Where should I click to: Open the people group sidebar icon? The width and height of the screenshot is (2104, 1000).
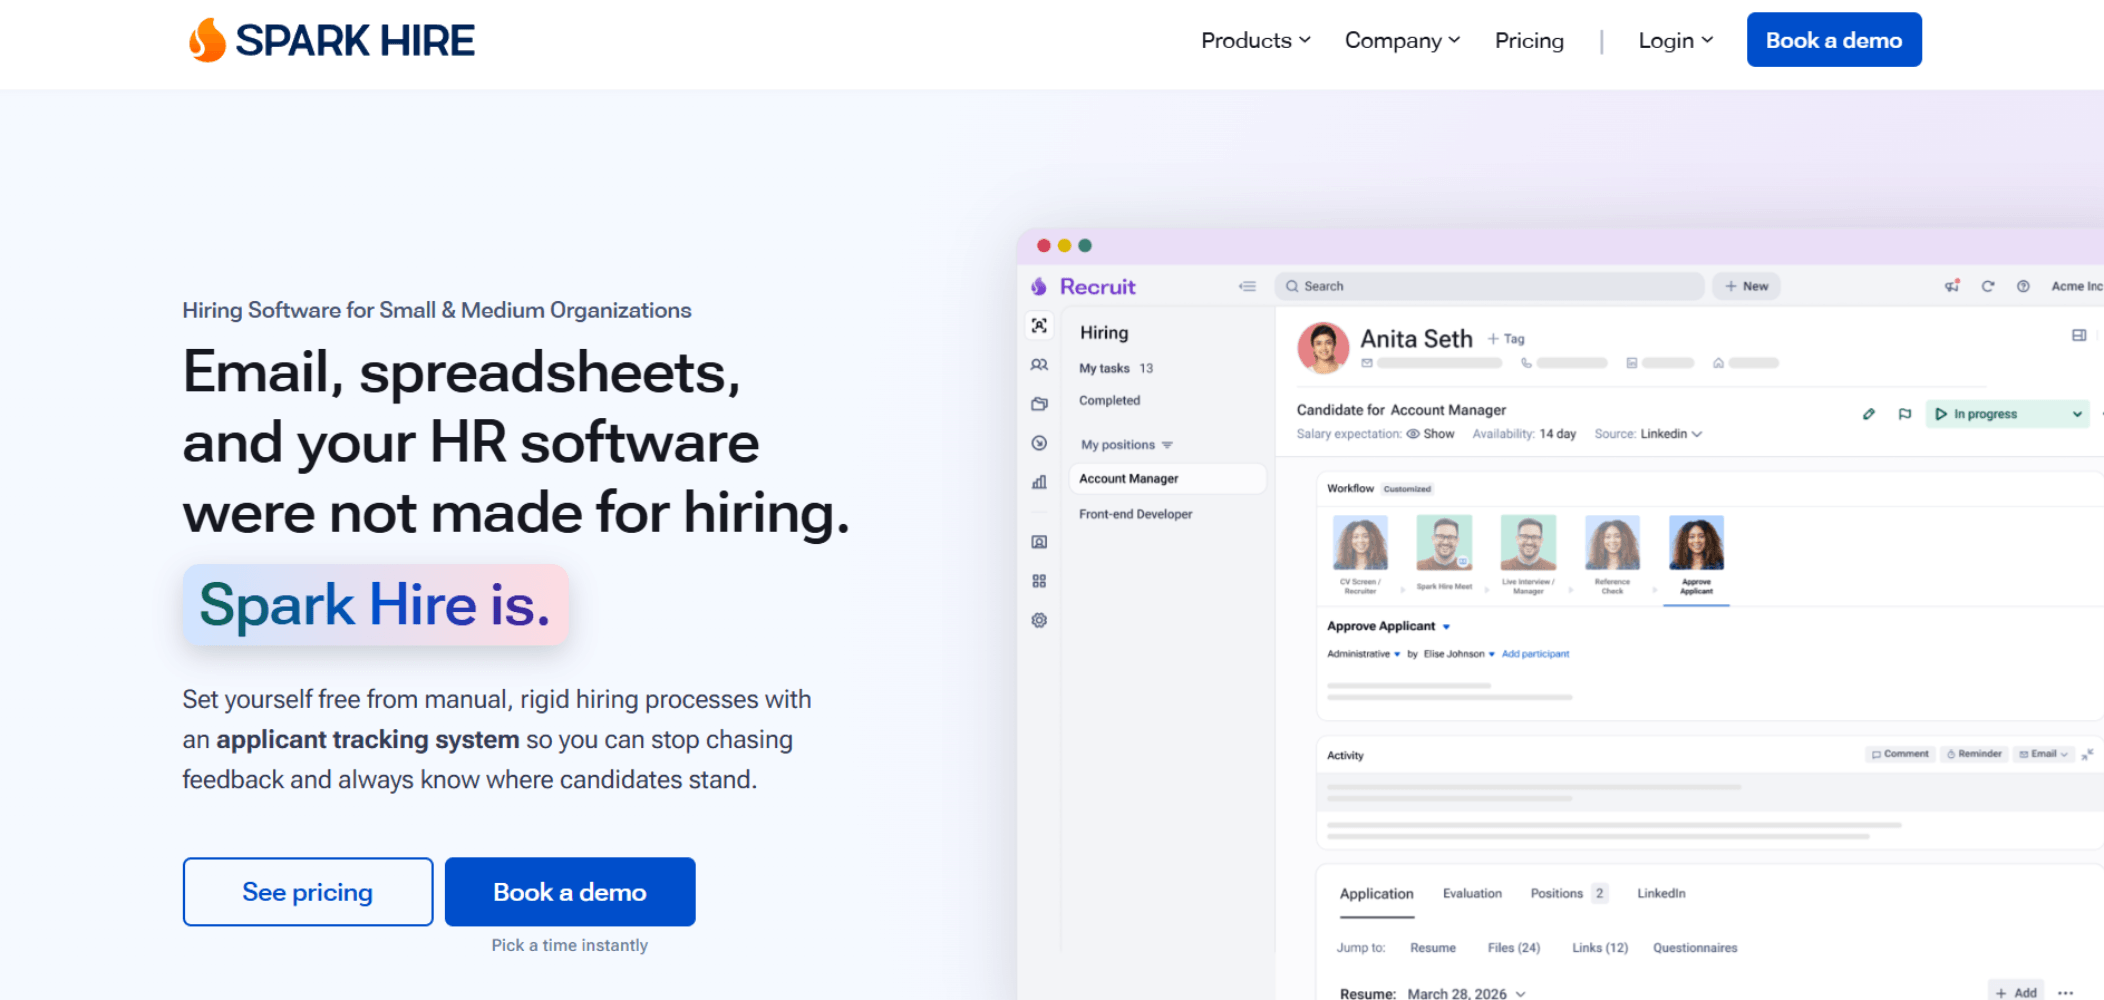point(1039,365)
